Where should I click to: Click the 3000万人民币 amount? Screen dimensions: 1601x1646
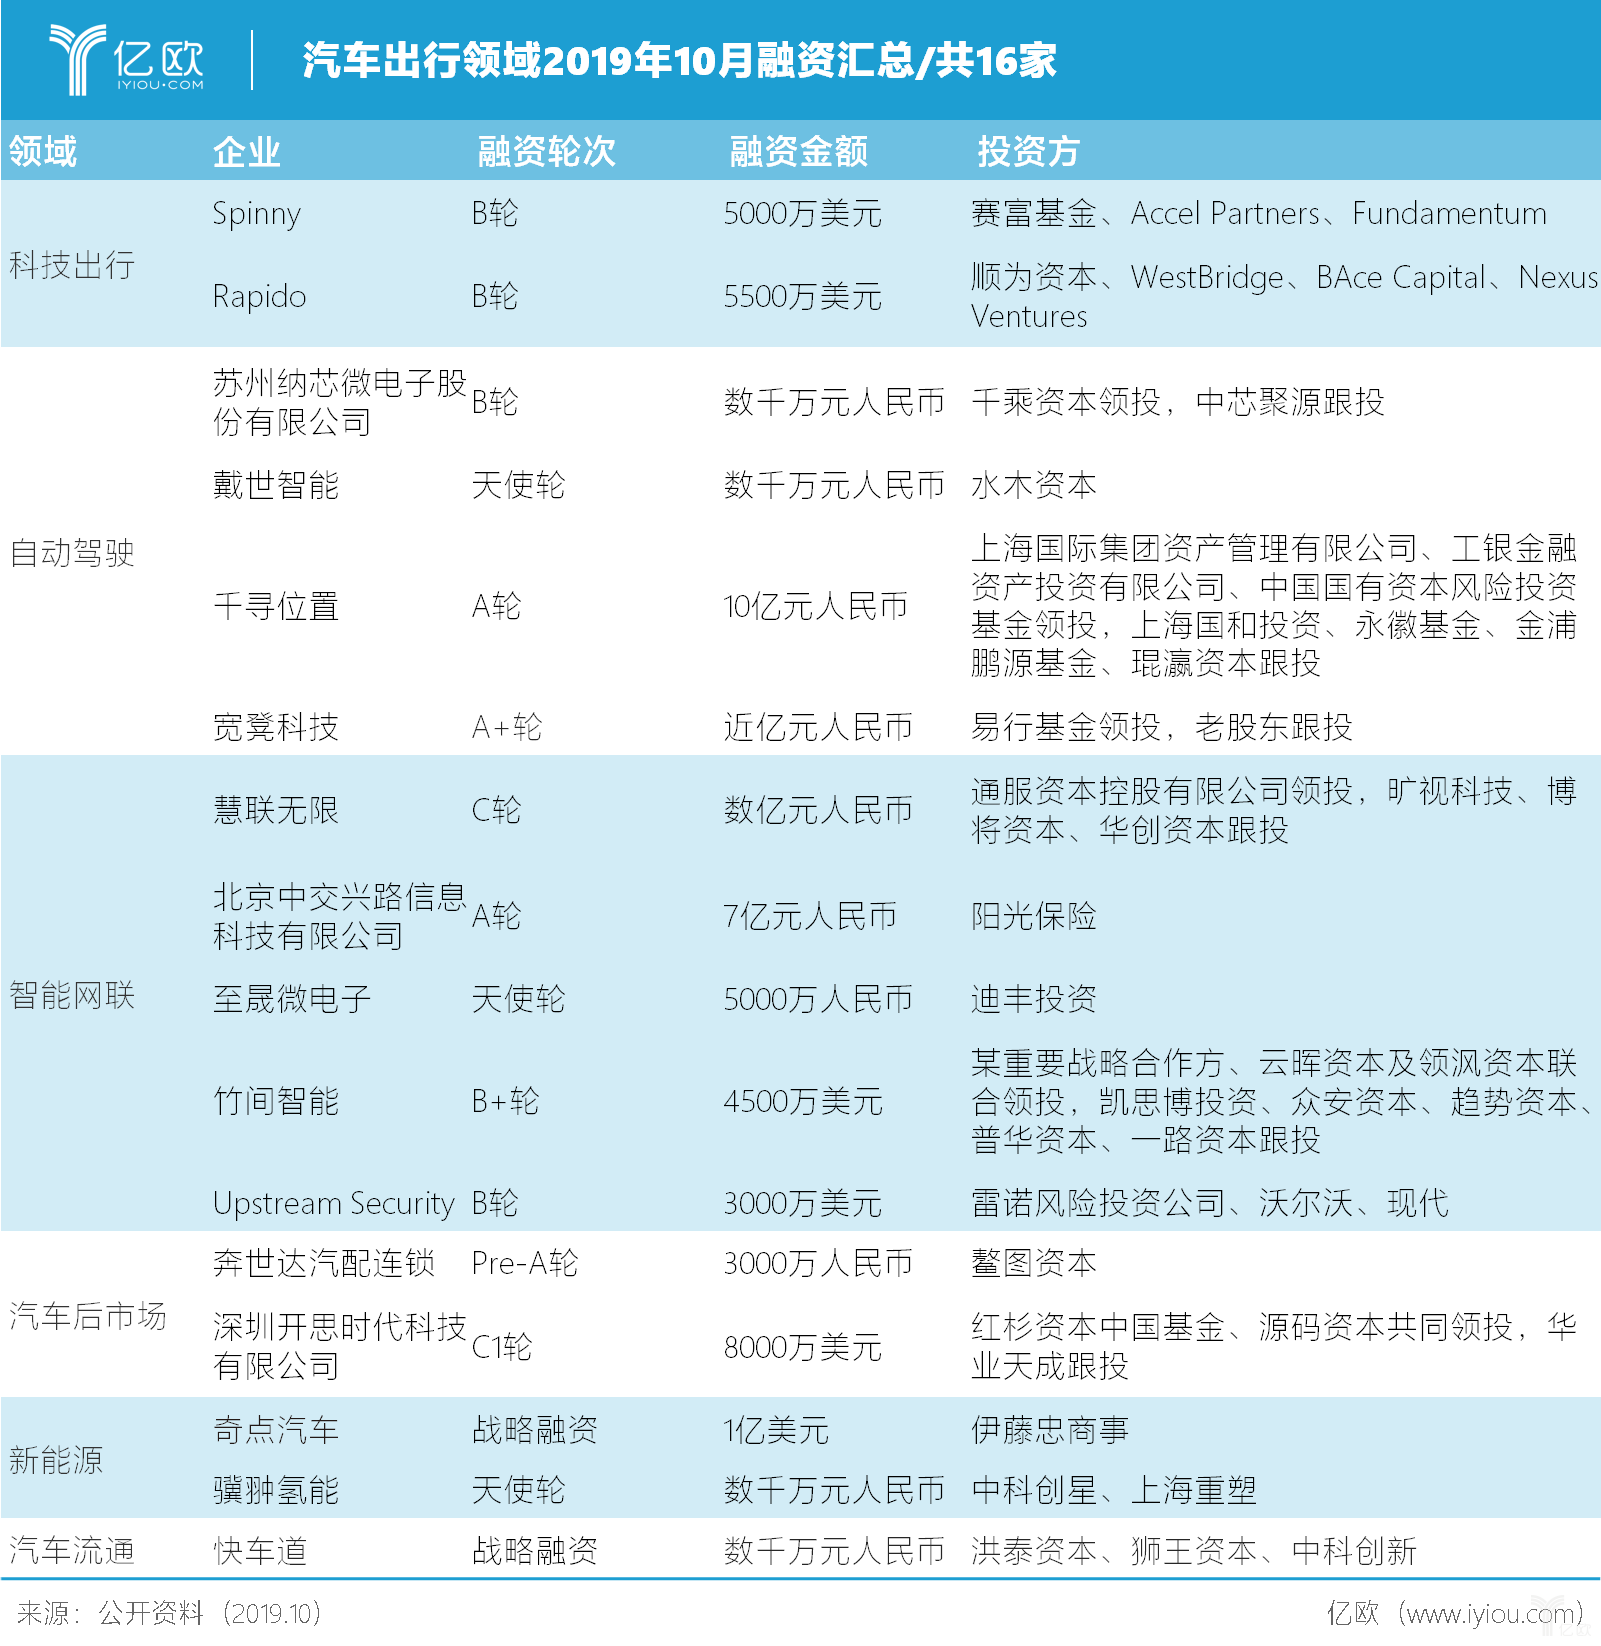coord(818,1263)
